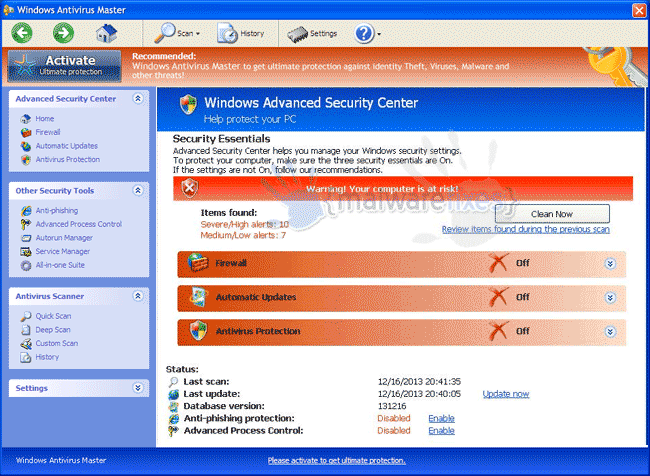This screenshot has height=476, width=650.
Task: Click the green Forward arrow icon
Action: (x=63, y=33)
